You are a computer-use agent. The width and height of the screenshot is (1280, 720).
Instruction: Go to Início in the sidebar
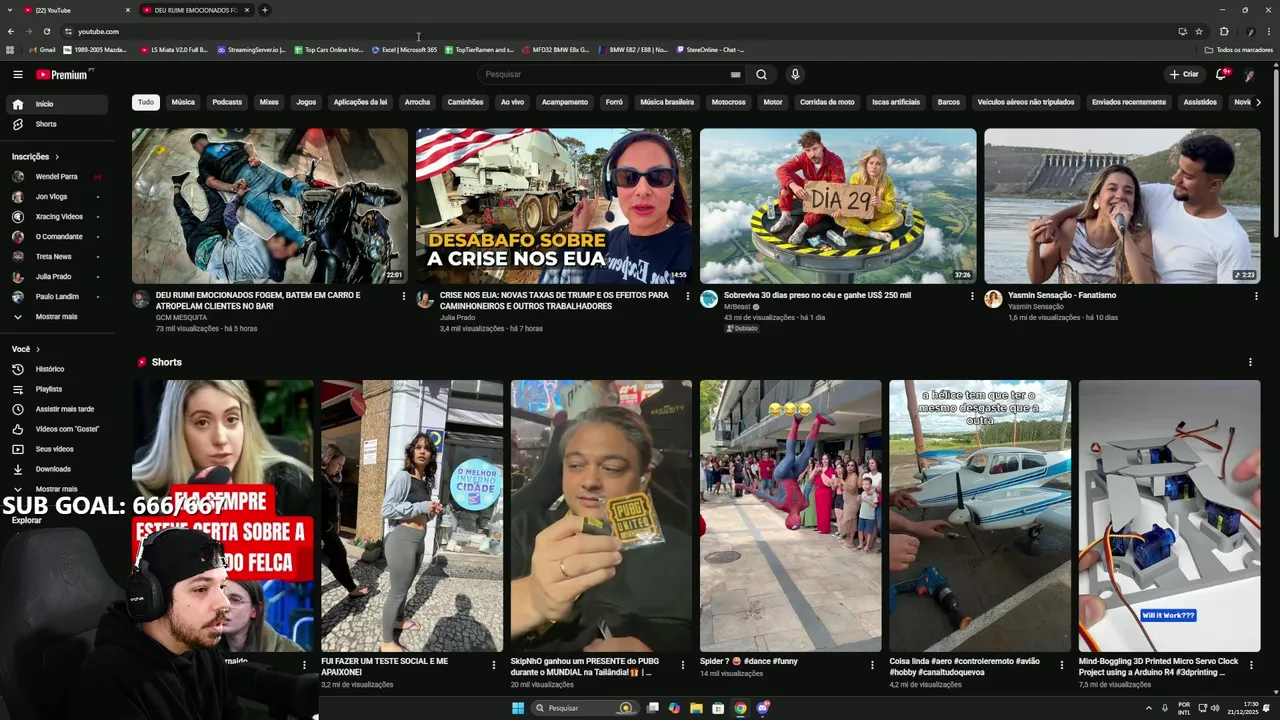pos(56,104)
